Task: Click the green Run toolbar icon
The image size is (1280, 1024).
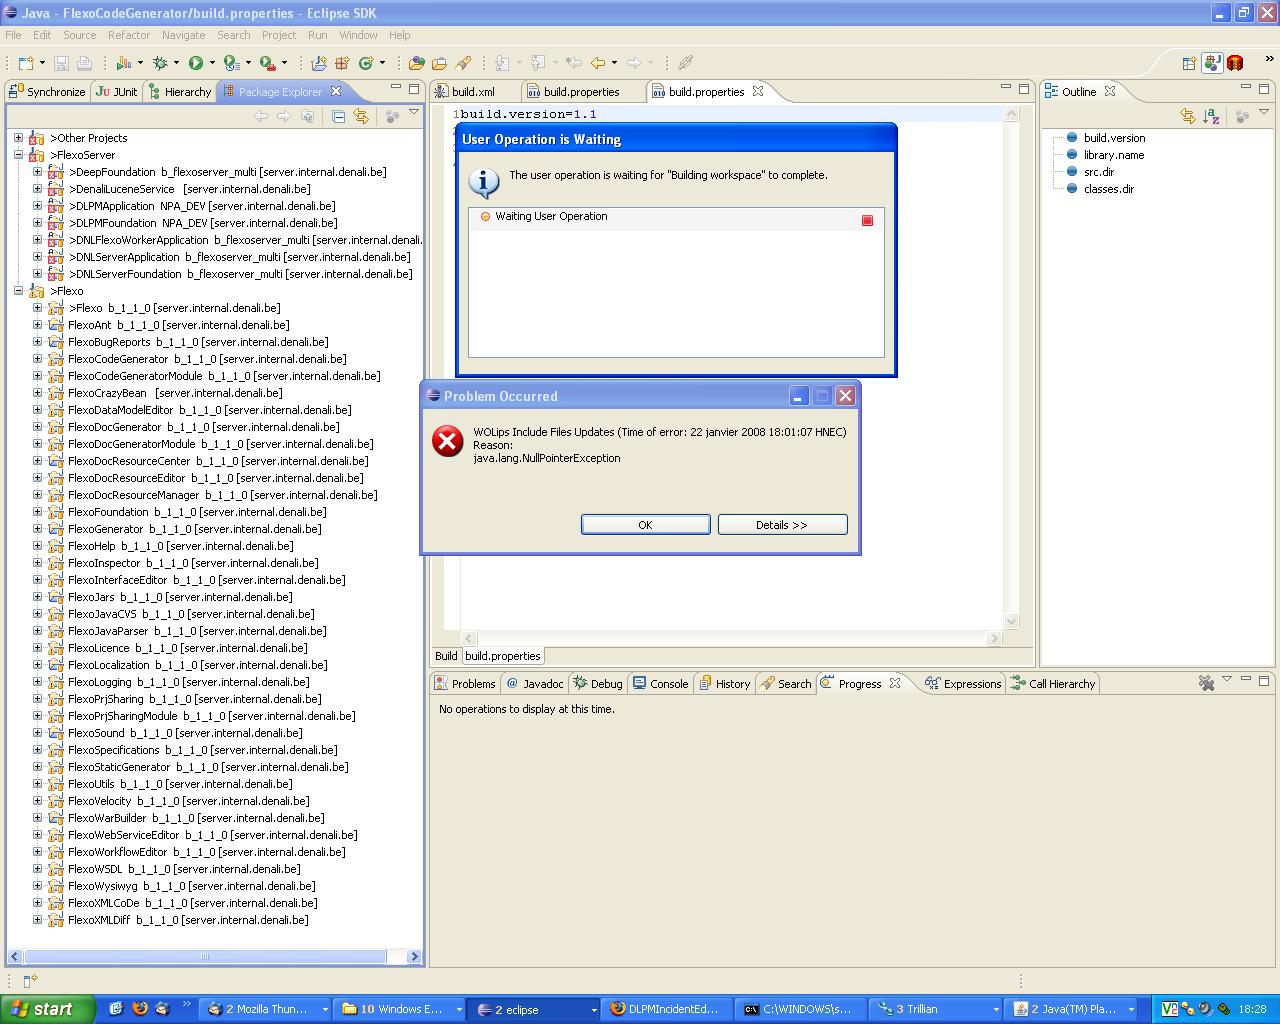Action: click(x=196, y=63)
